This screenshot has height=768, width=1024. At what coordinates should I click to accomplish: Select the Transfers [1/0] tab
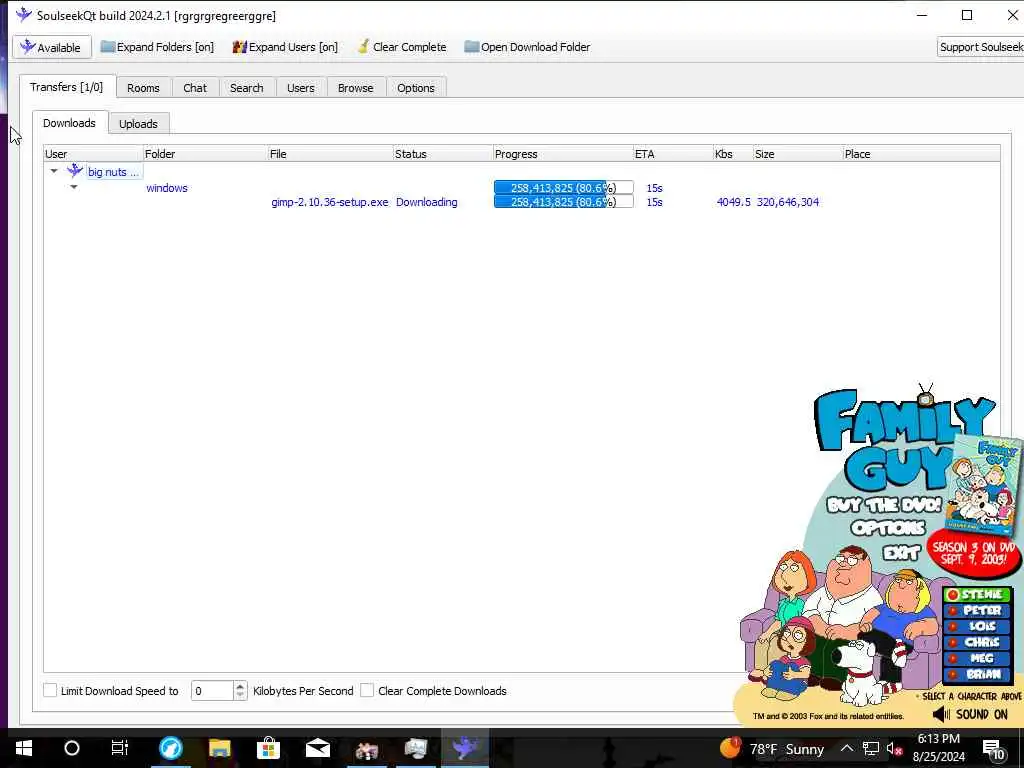click(67, 87)
